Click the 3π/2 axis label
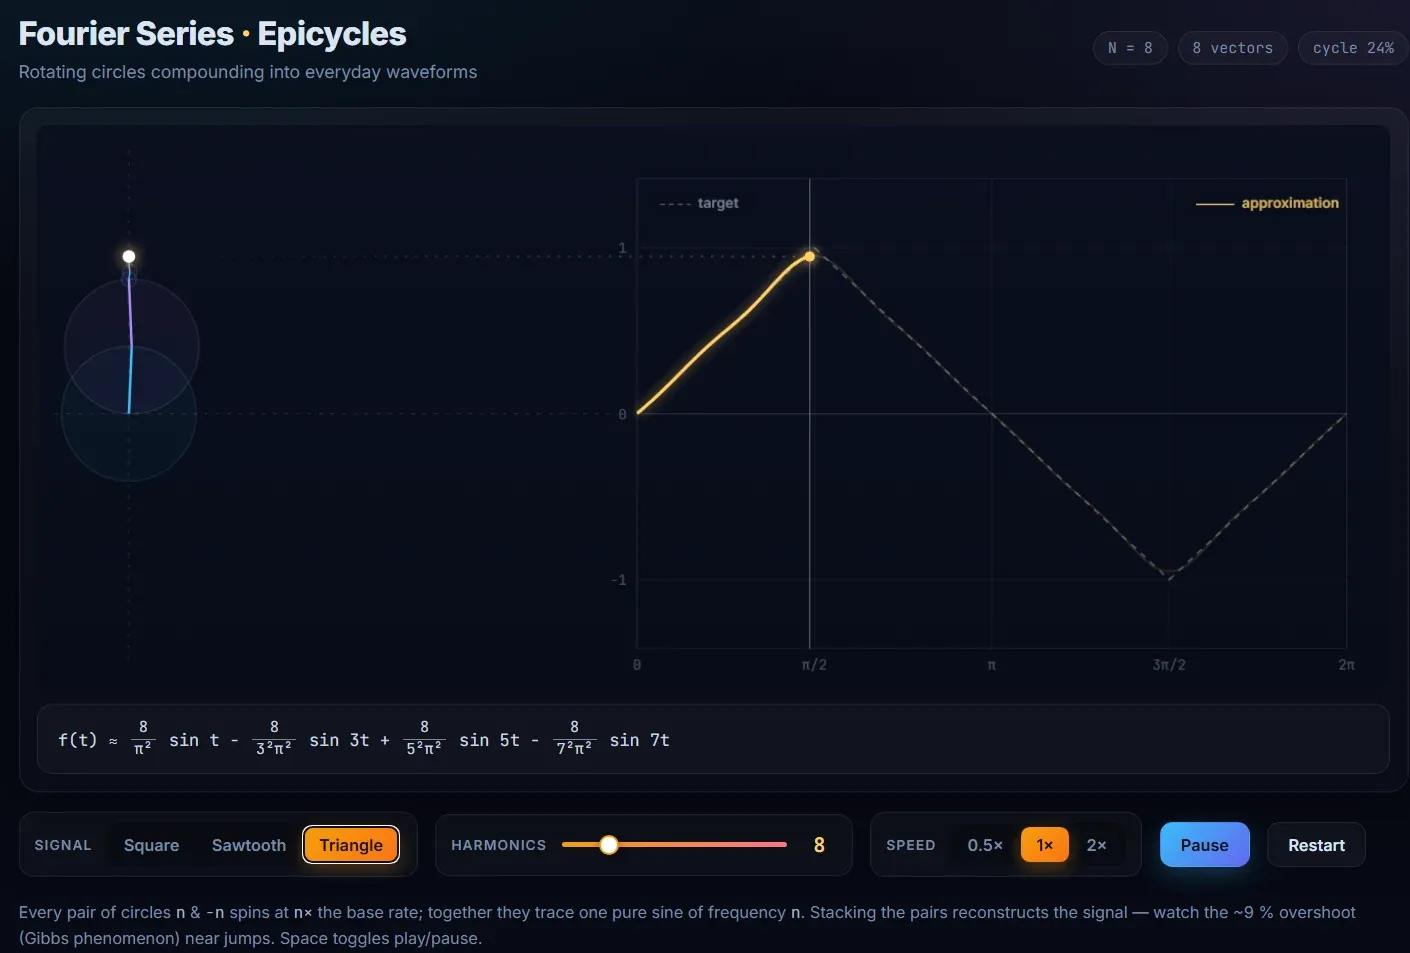1410x953 pixels. click(1169, 665)
